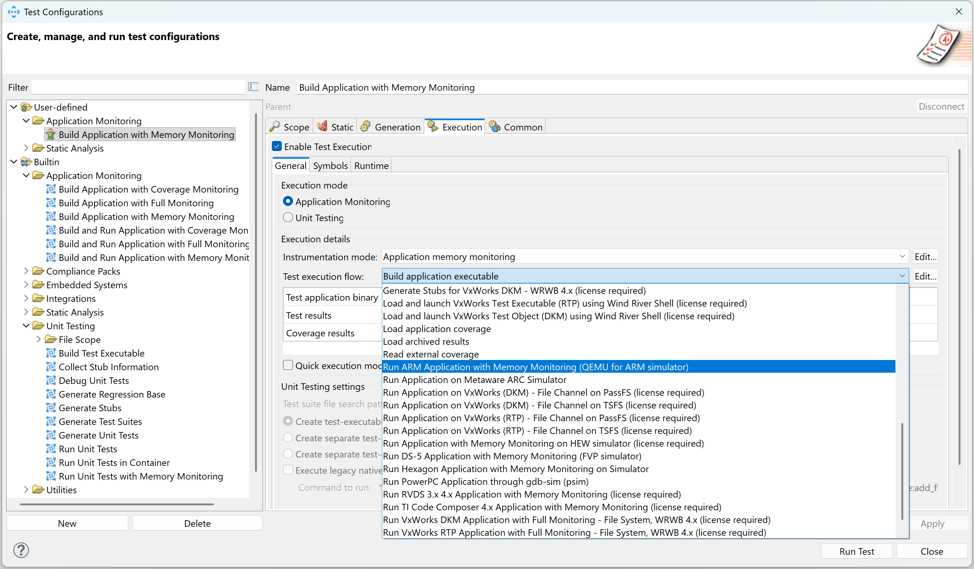This screenshot has width=974, height=569.
Task: Click the Embedded Systems folder icon
Action: [x=39, y=285]
